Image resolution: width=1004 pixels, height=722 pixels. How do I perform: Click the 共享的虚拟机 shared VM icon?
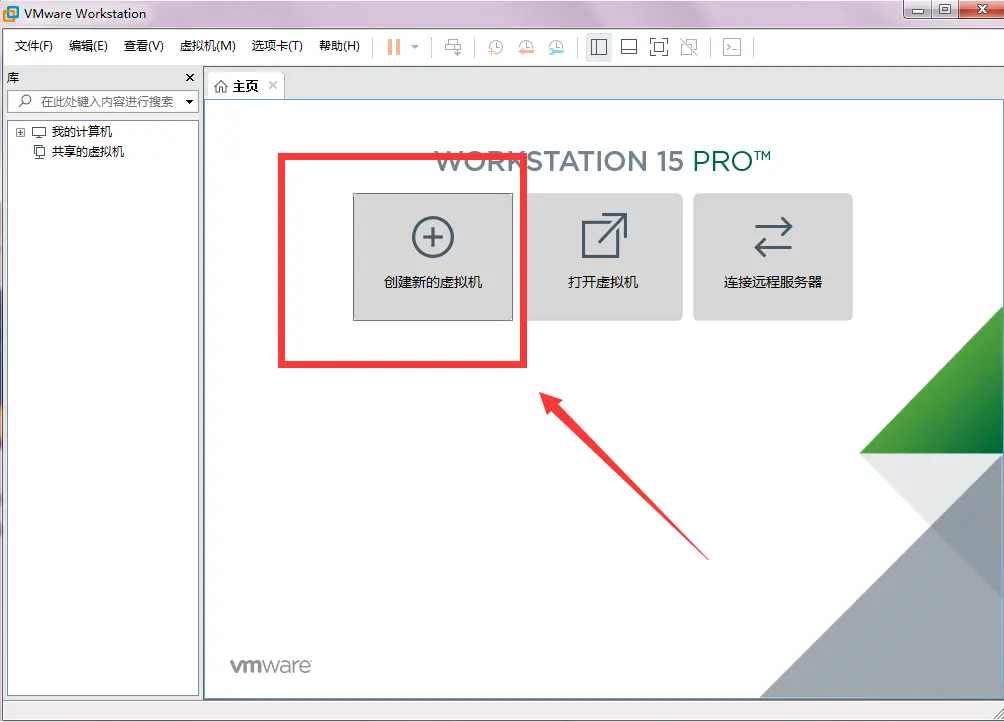click(39, 152)
